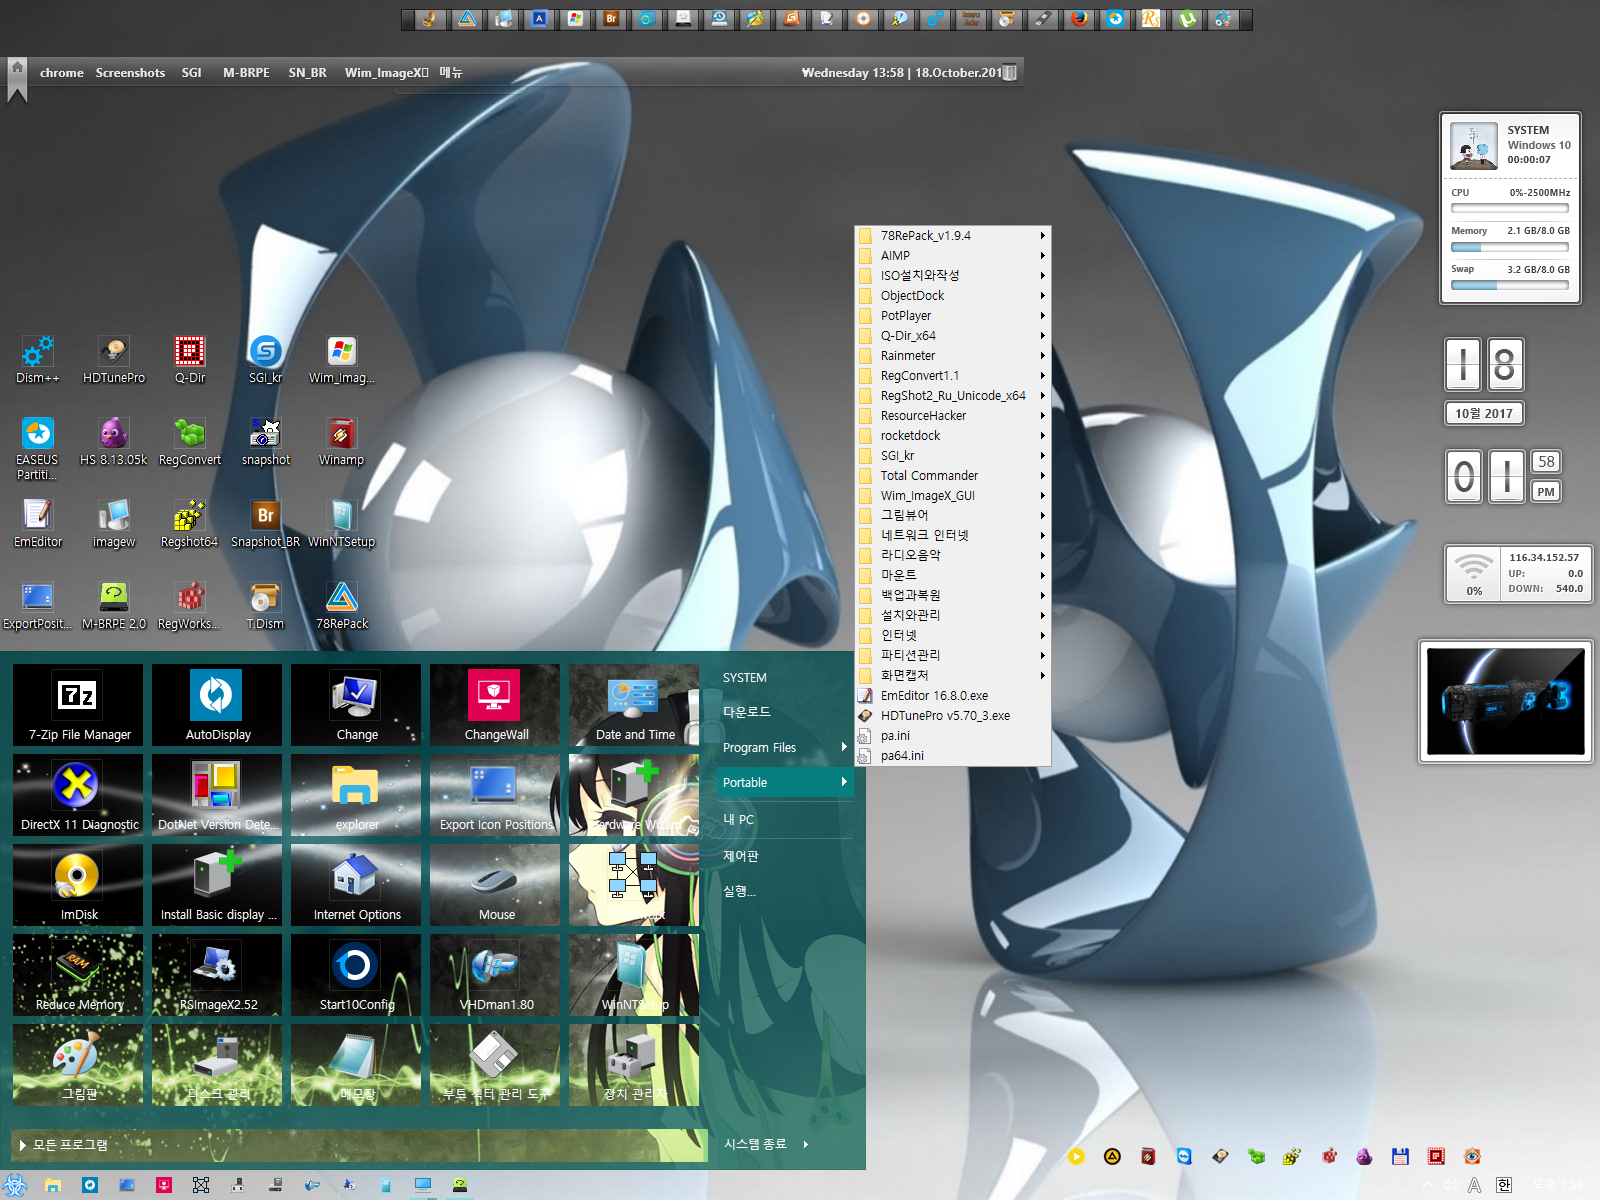
Task: Open Winamp from the desktop
Action: tap(341, 442)
